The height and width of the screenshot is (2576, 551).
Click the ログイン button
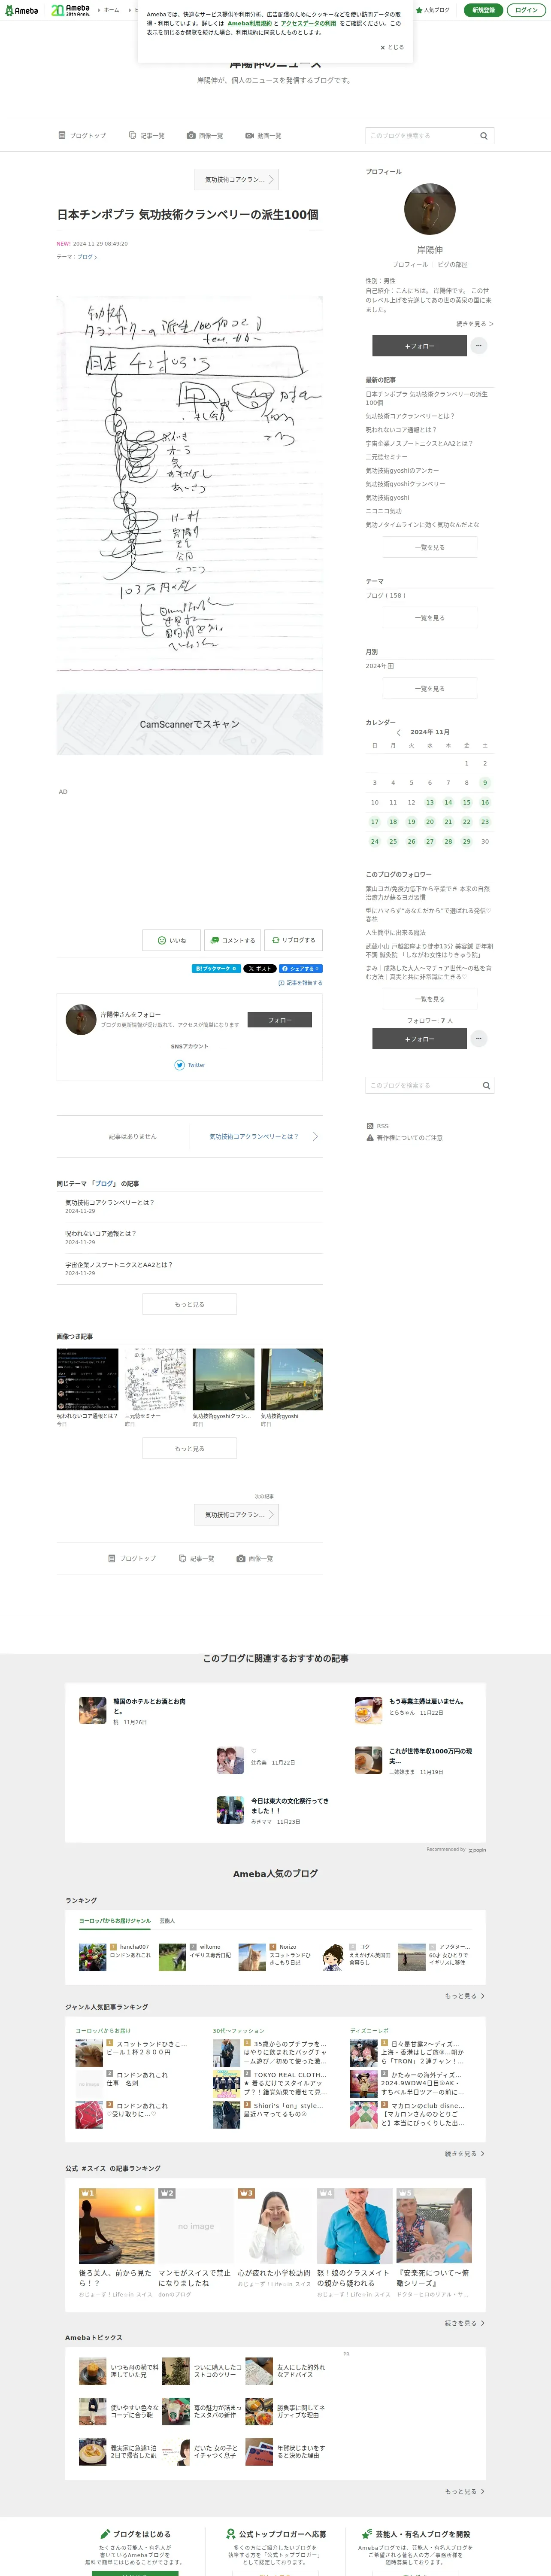(526, 10)
